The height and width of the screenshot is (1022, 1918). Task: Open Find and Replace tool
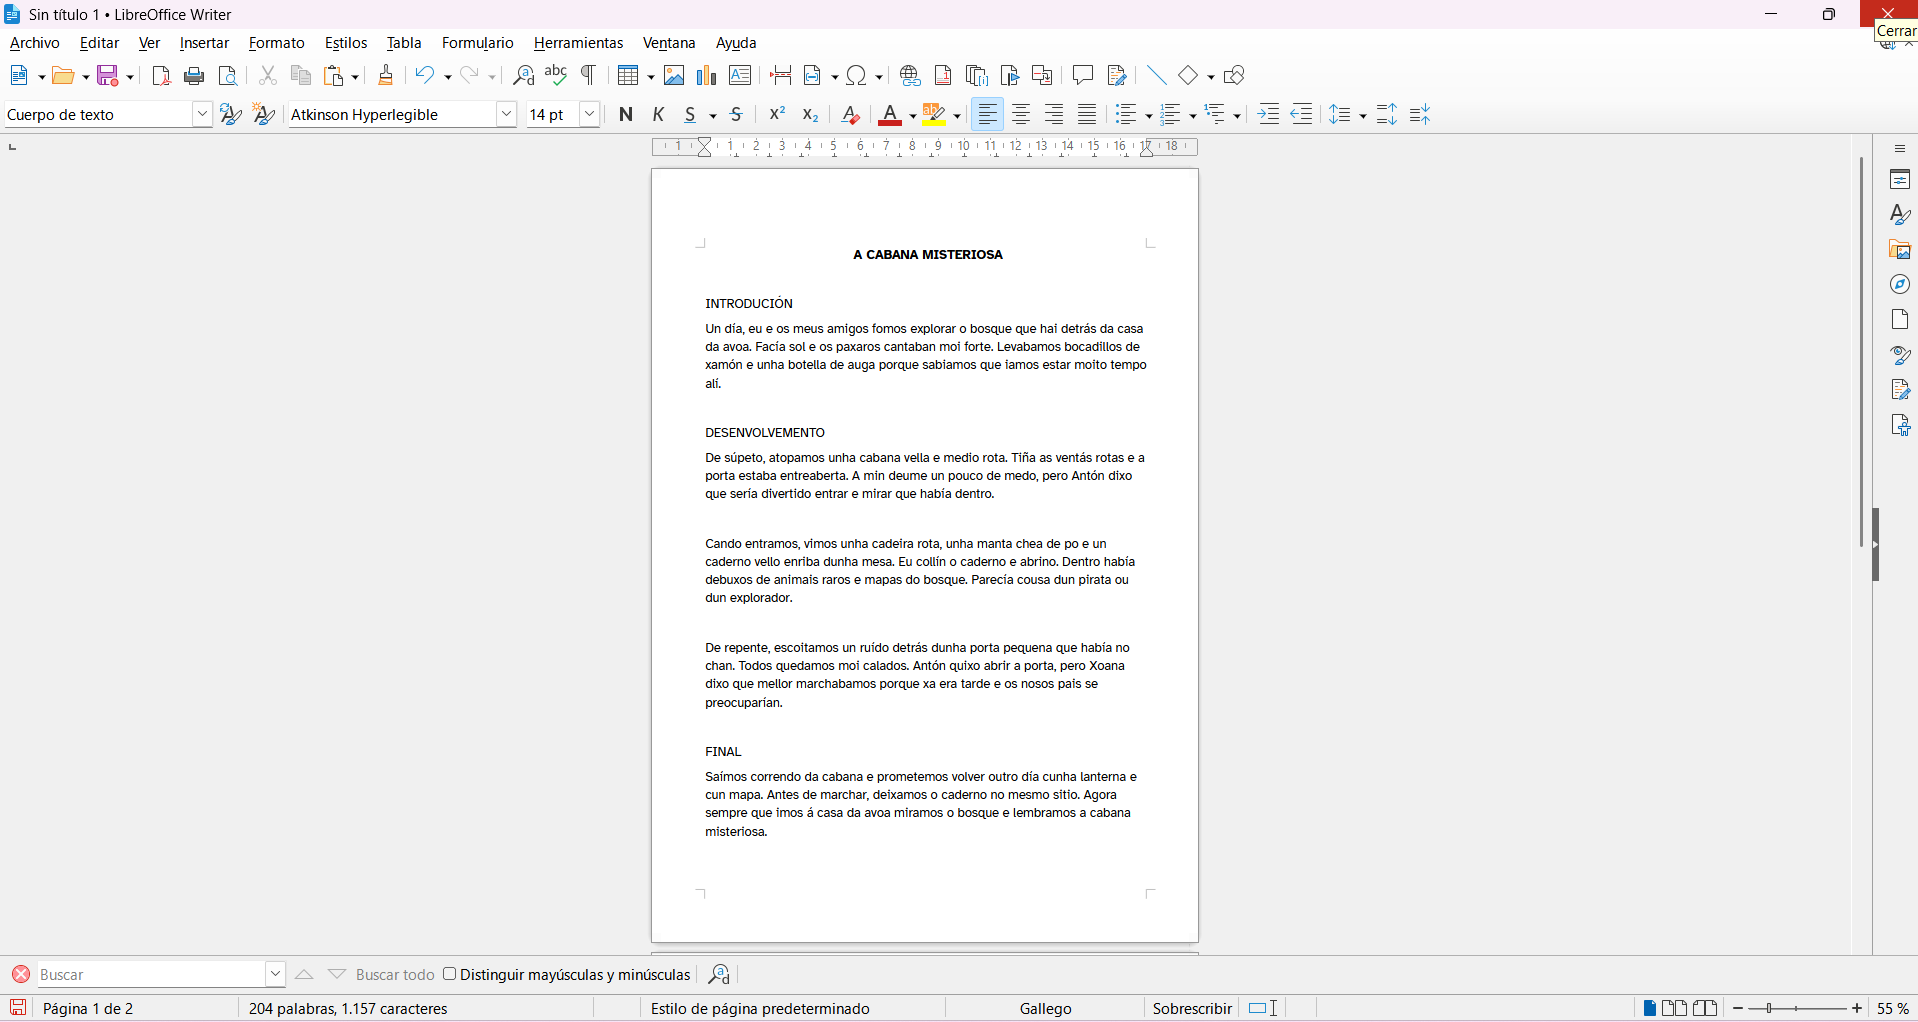(x=523, y=76)
